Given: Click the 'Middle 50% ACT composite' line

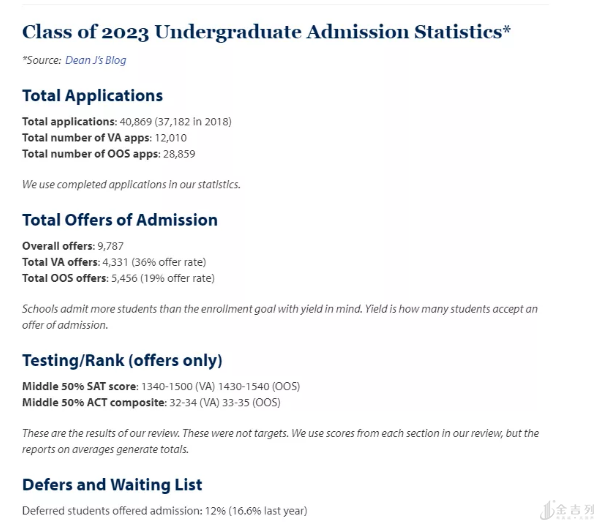Looking at the screenshot, I should coord(151,402).
